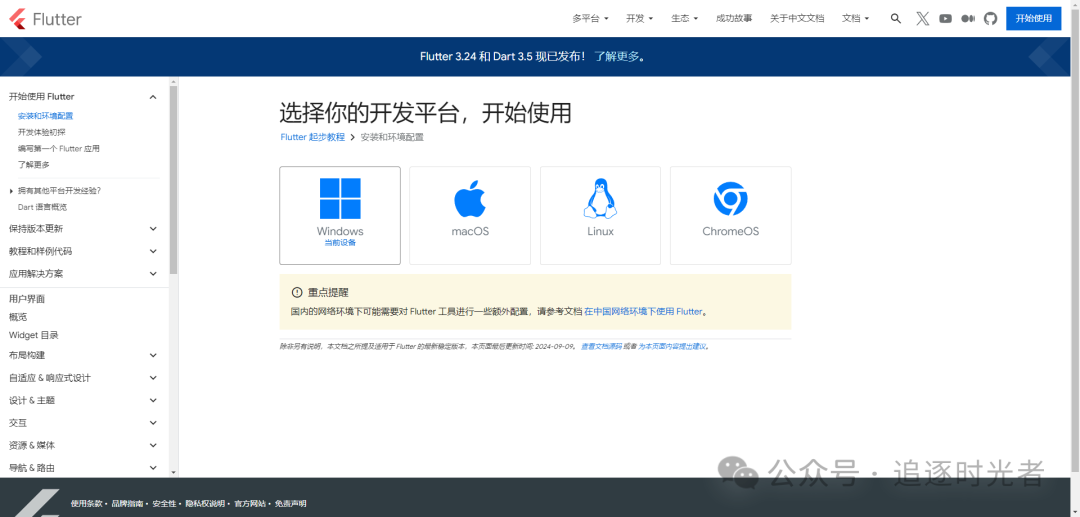The image size is (1080, 517).
Task: Open the 多平台 dropdown menu
Action: tap(590, 19)
